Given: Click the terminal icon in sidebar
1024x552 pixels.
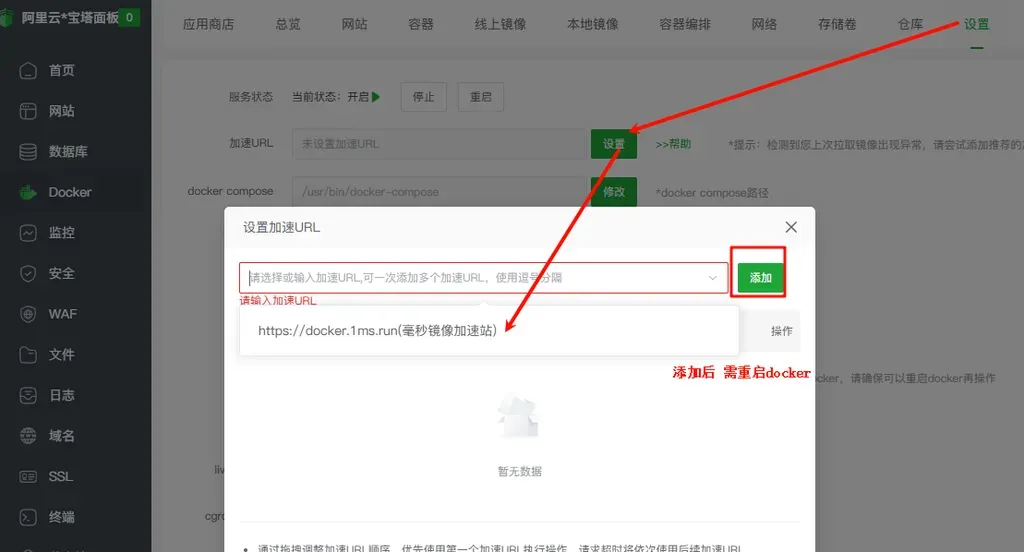Looking at the screenshot, I should 29,517.
